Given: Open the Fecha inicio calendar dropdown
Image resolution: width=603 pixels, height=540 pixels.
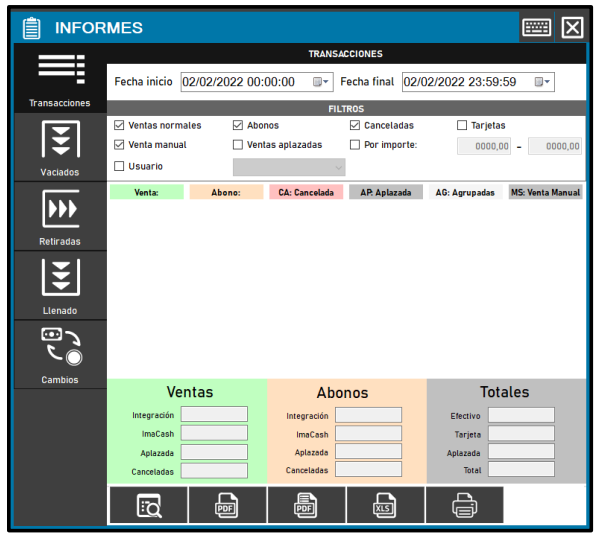Looking at the screenshot, I should click(322, 82).
